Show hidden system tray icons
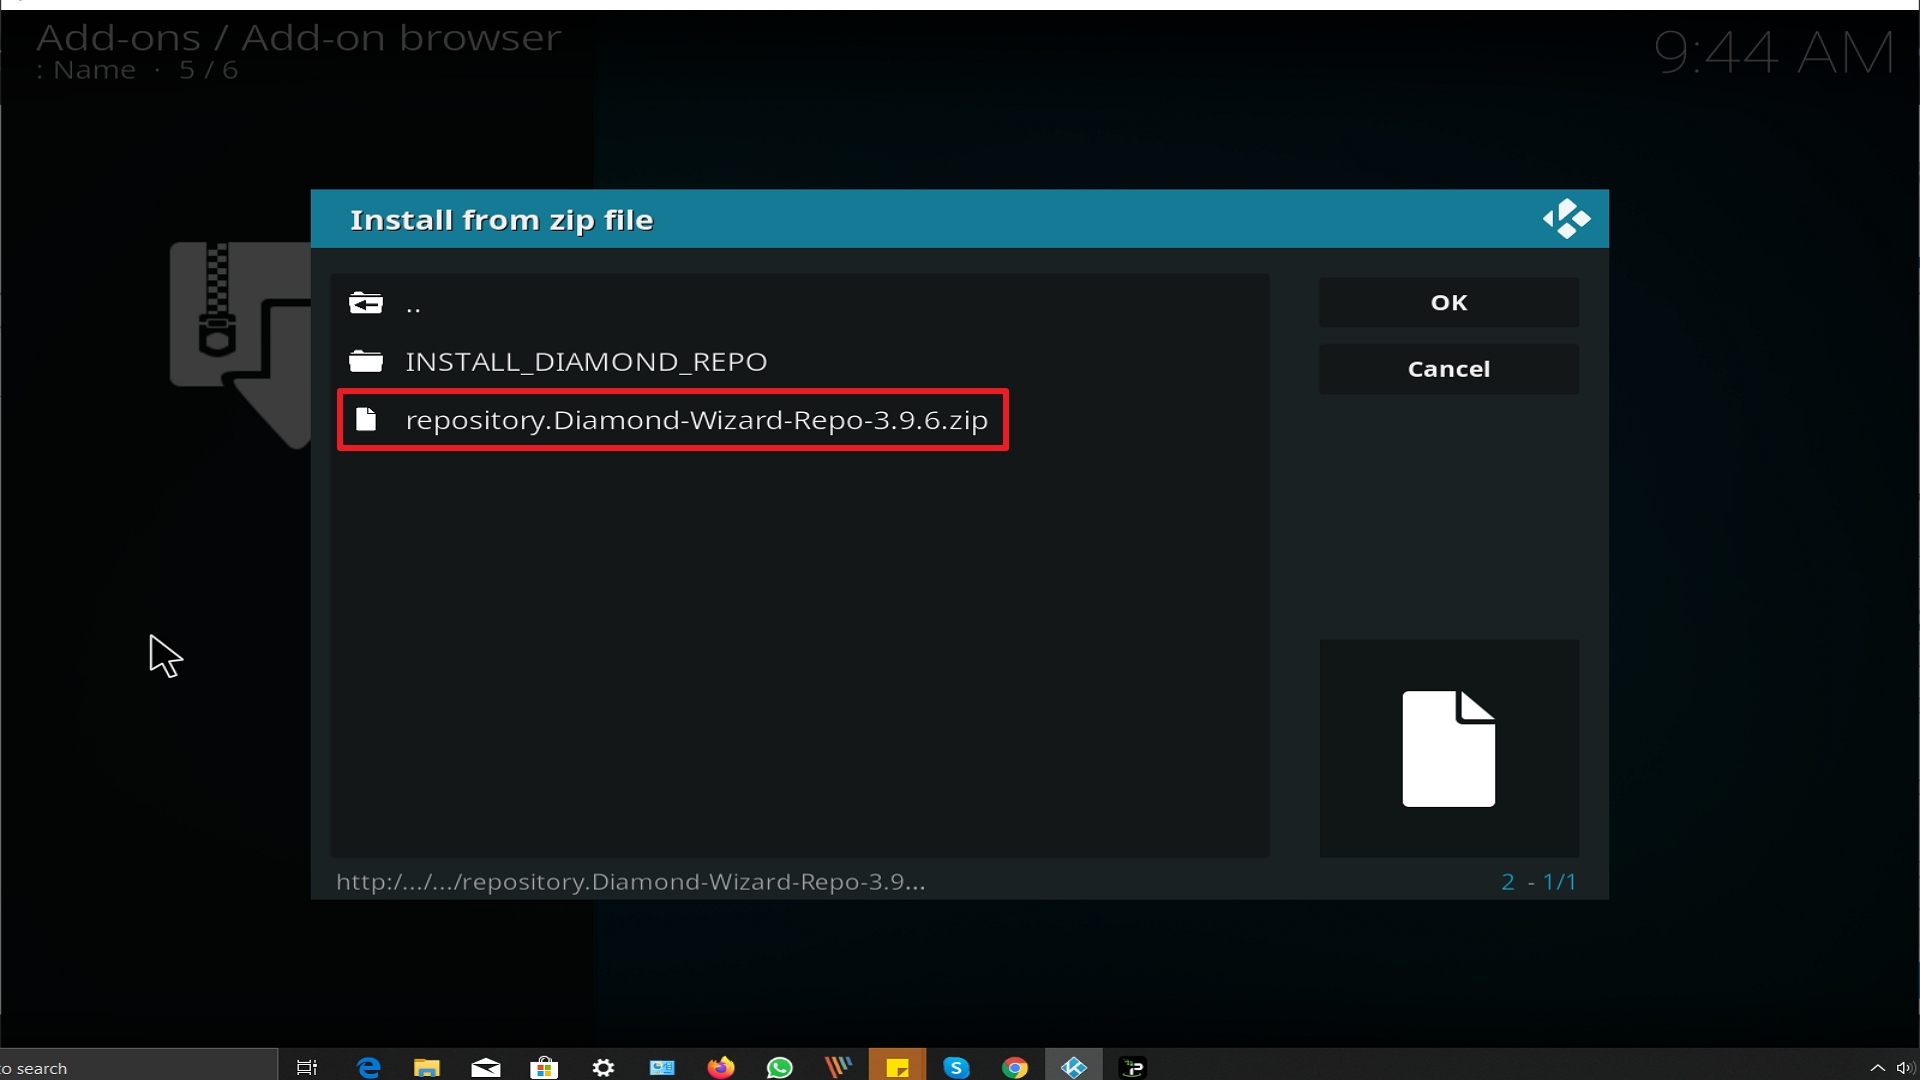1920x1080 pixels. coord(1877,1067)
